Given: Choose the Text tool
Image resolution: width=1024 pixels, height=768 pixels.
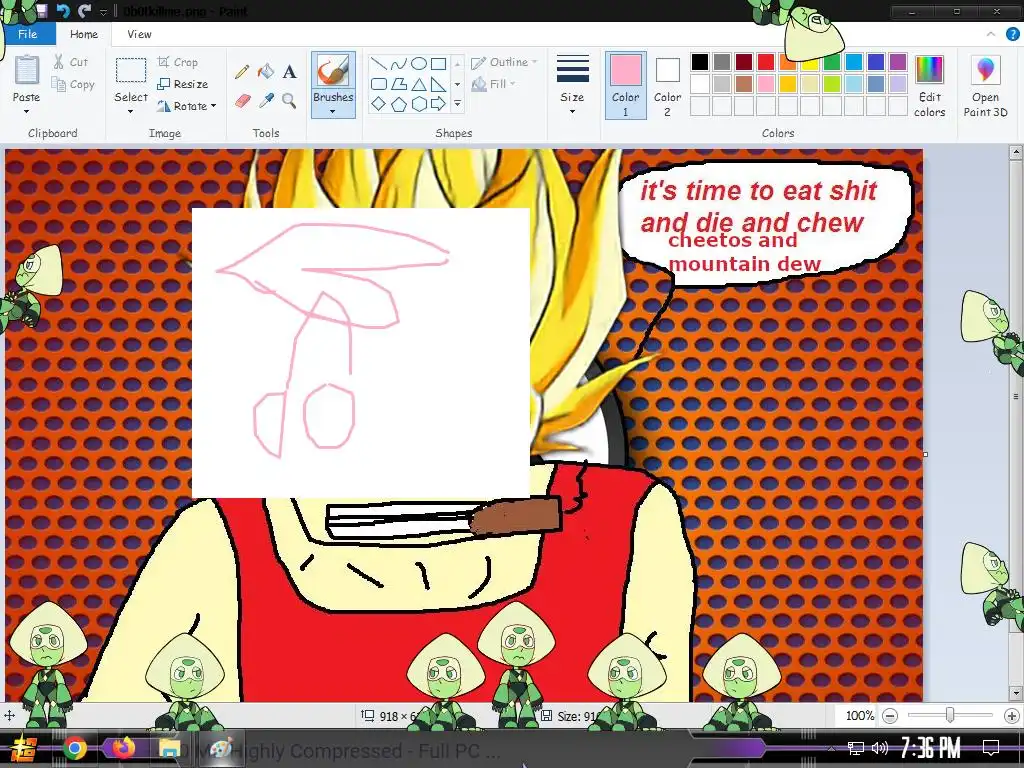Looking at the screenshot, I should (x=289, y=72).
